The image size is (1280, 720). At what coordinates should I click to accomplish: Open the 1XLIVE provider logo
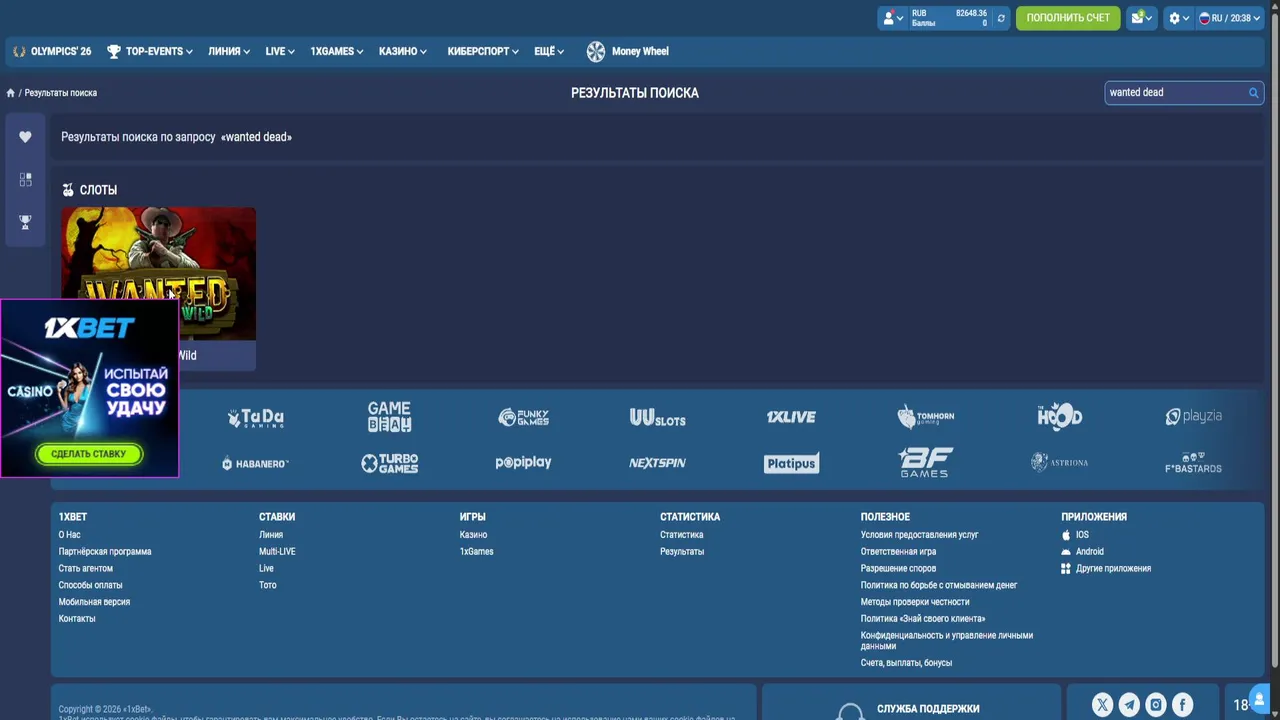[791, 417]
